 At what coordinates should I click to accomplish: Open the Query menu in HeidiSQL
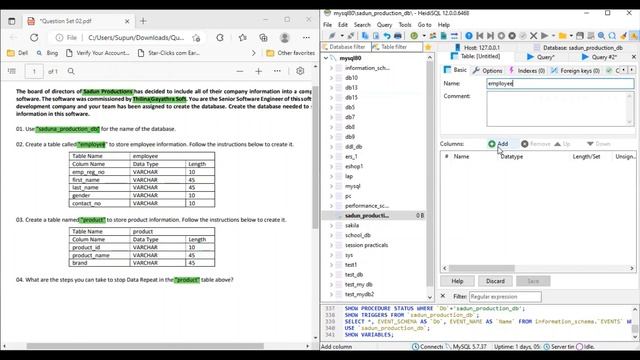click(x=384, y=25)
